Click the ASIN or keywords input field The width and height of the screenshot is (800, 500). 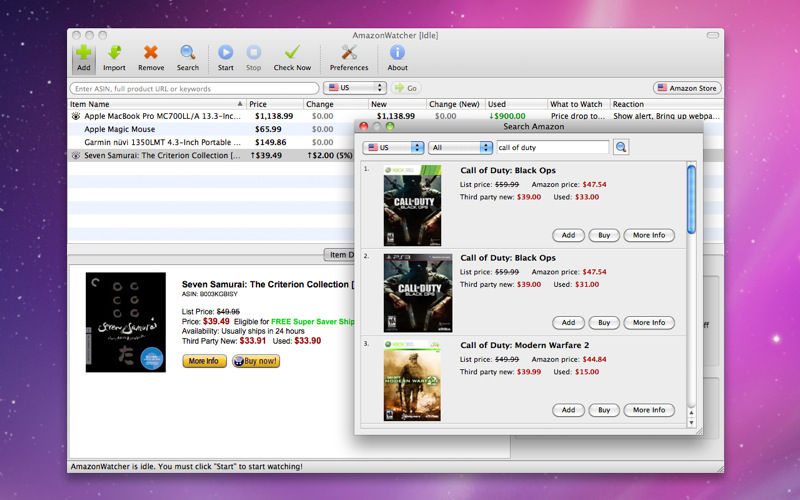(187, 88)
